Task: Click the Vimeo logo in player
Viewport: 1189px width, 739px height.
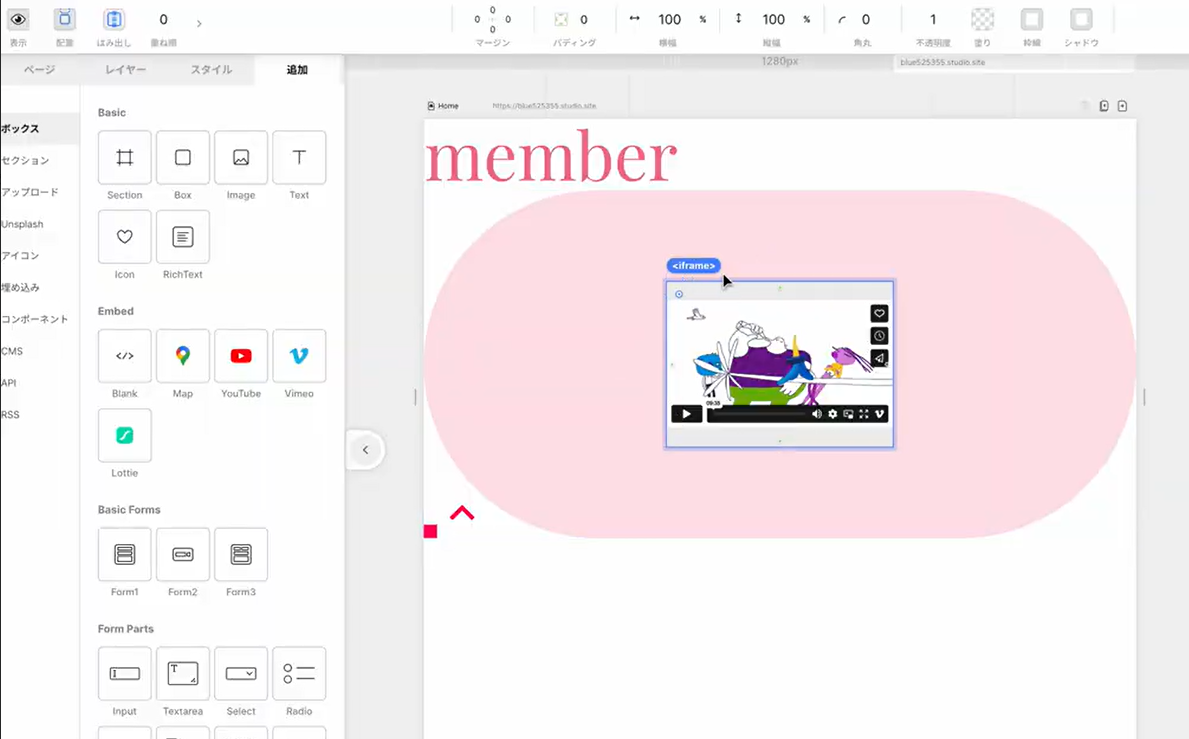Action: tap(880, 414)
